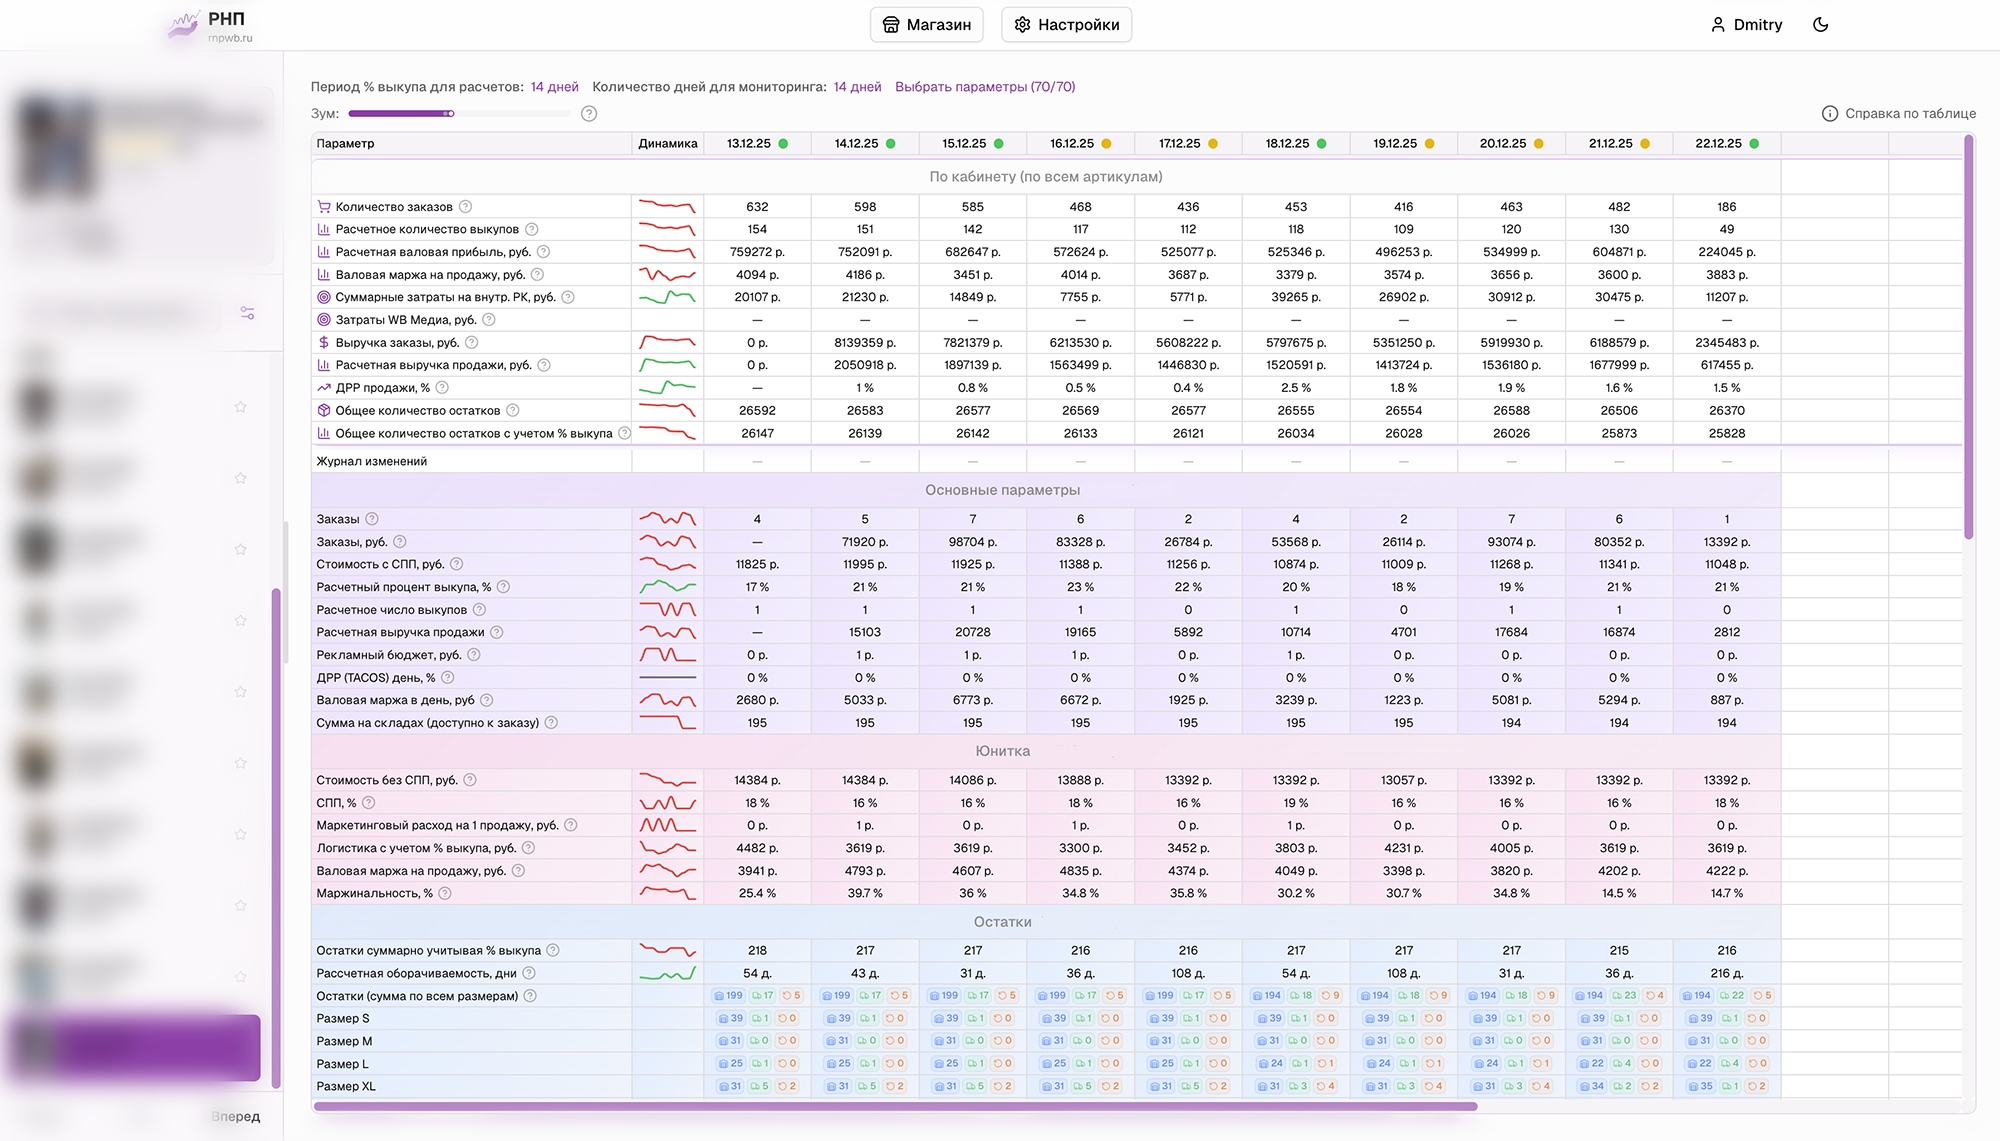This screenshot has height=1141, width=2000.
Task: Click 'Выбрать параметры (70/70)' link
Action: click(x=984, y=87)
